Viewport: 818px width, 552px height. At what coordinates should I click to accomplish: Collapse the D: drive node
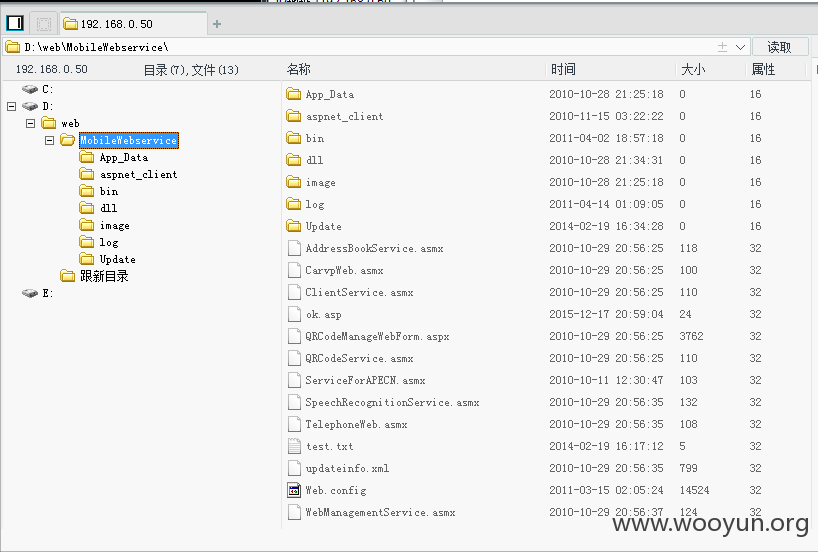click(x=11, y=106)
